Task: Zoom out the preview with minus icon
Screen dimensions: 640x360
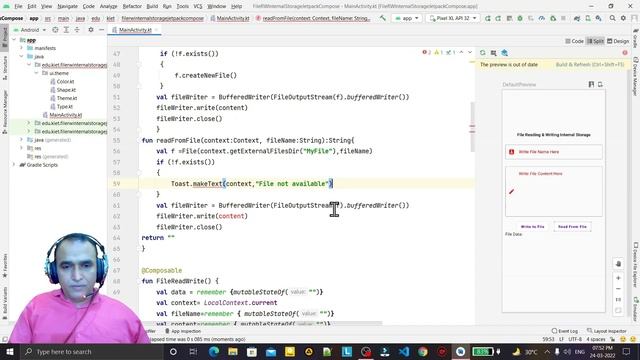Action: tap(618, 289)
